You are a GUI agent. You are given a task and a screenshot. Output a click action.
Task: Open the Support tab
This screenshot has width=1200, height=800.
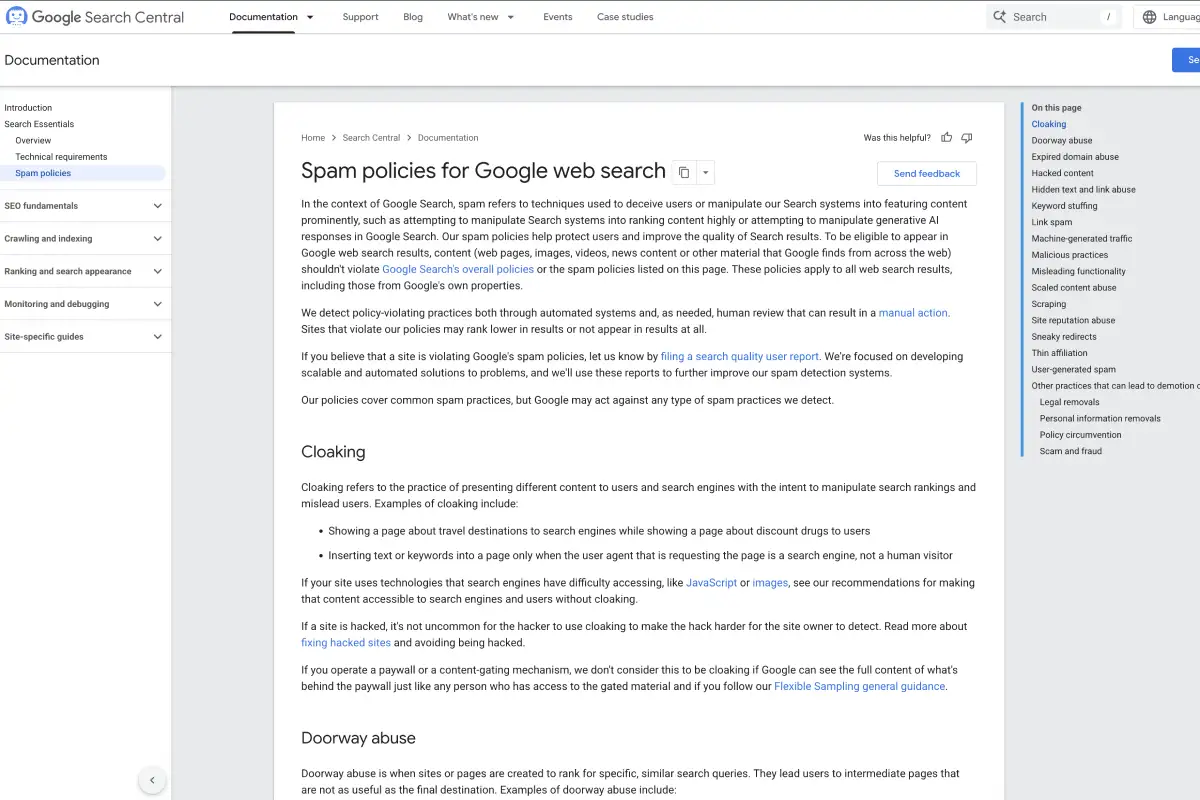[x=360, y=17]
